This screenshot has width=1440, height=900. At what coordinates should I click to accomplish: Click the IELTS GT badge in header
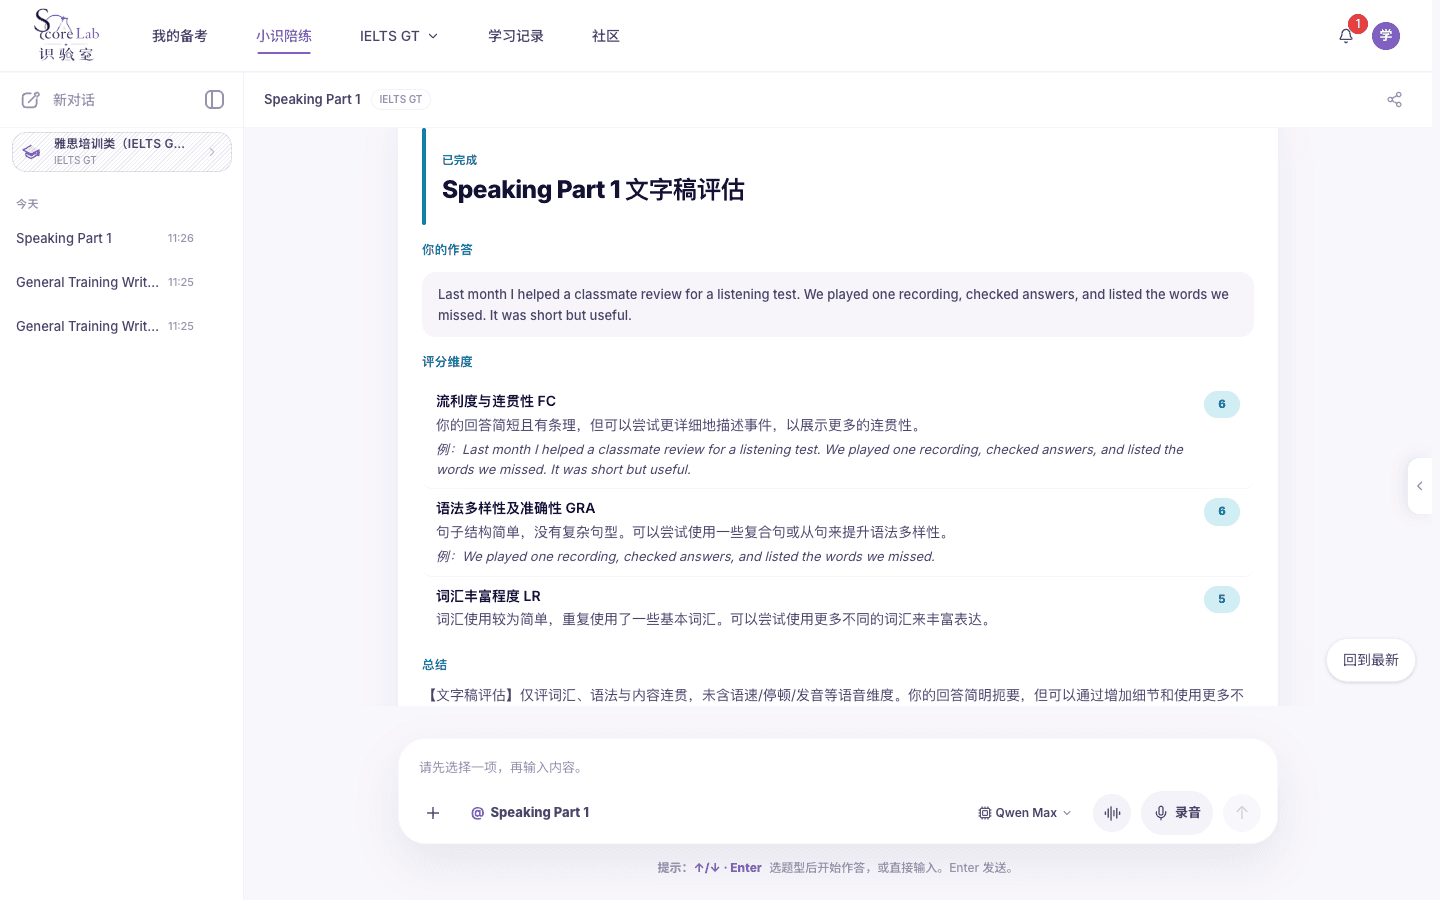[401, 99]
